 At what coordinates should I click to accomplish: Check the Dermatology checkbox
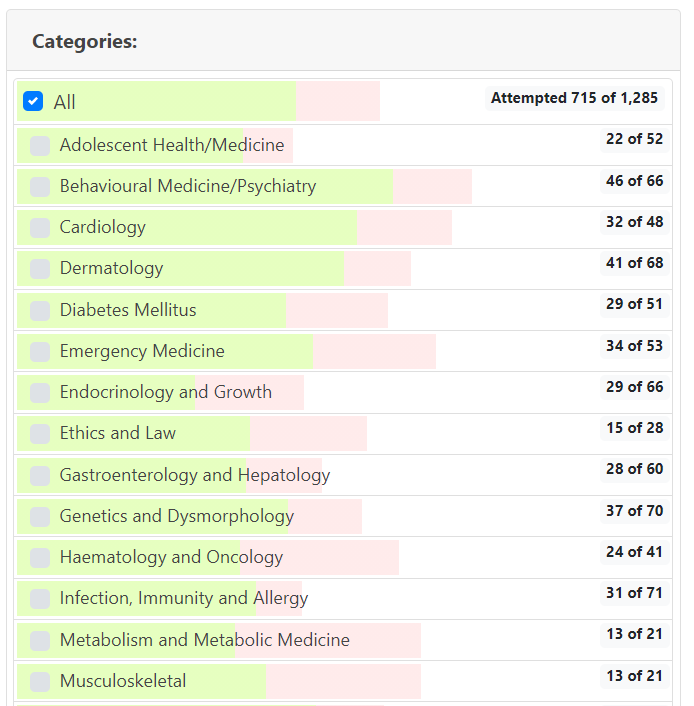tap(40, 269)
